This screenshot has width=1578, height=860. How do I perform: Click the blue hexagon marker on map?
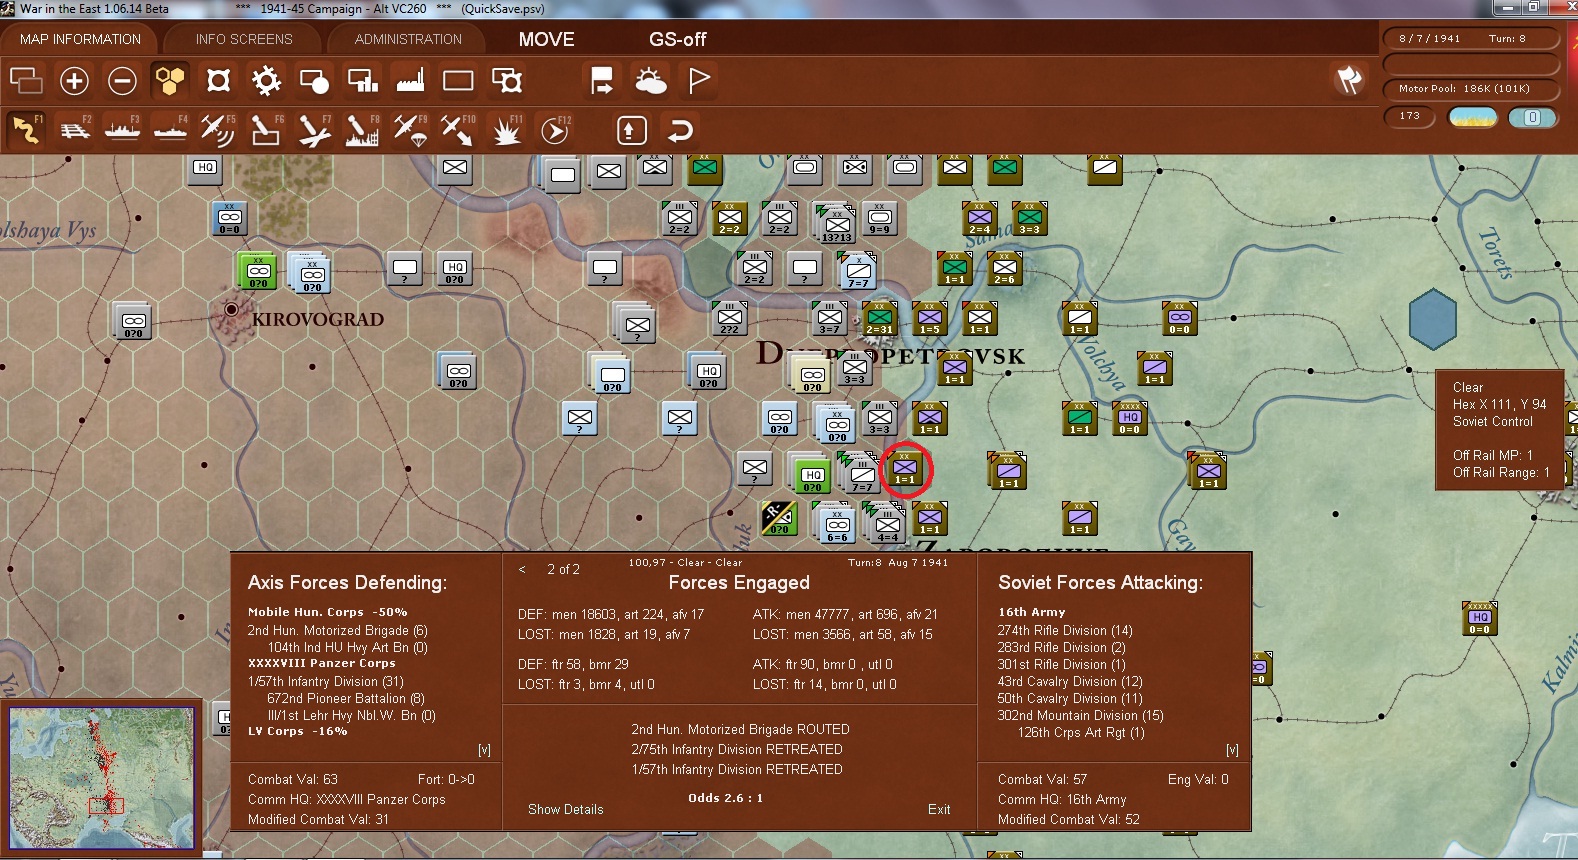tap(1432, 319)
